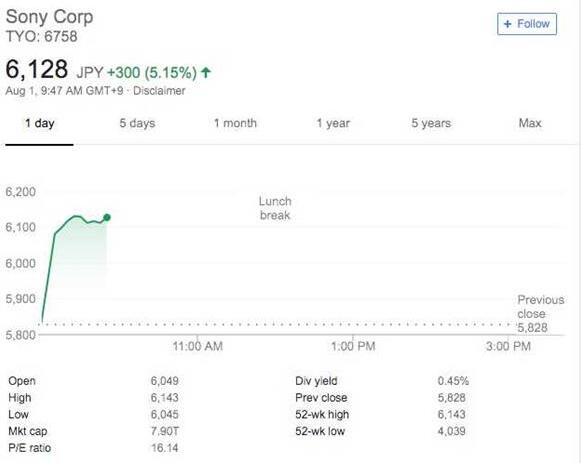
Task: Click the 11:00 AM axis label
Action: tap(197, 346)
